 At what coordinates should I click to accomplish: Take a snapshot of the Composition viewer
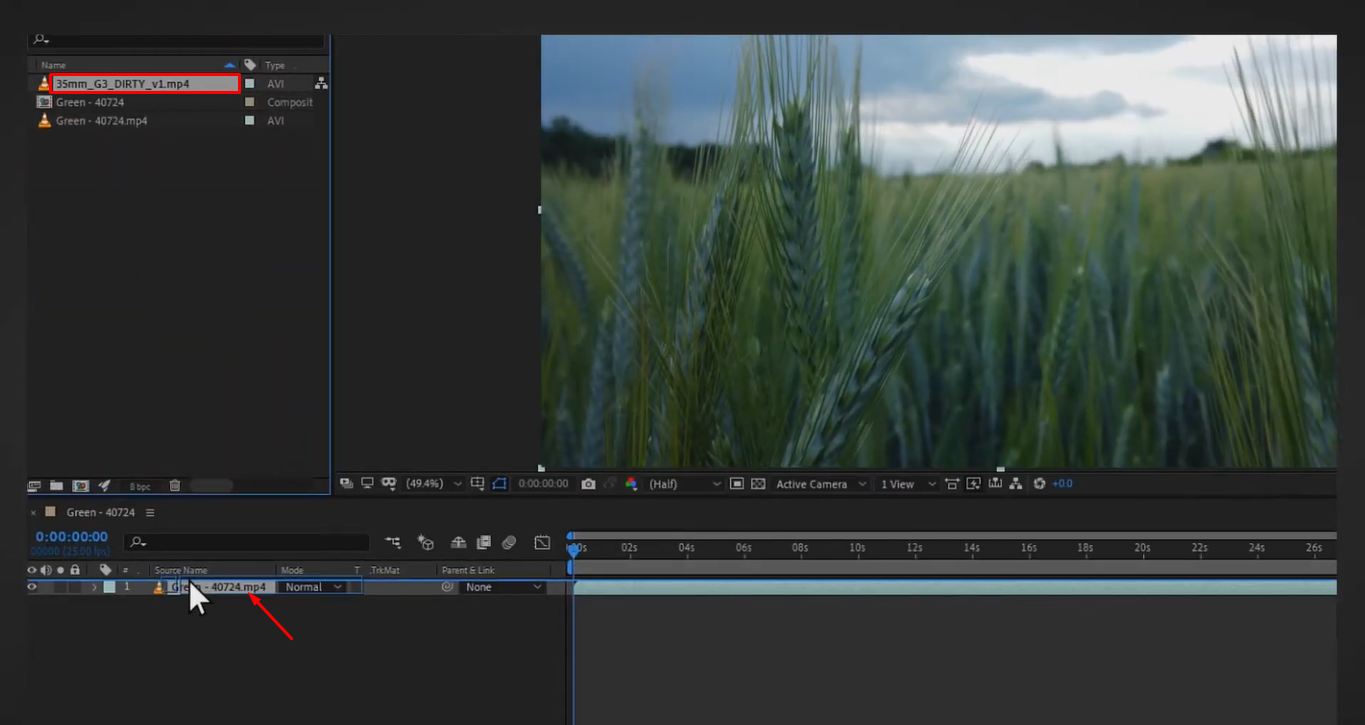(x=588, y=483)
